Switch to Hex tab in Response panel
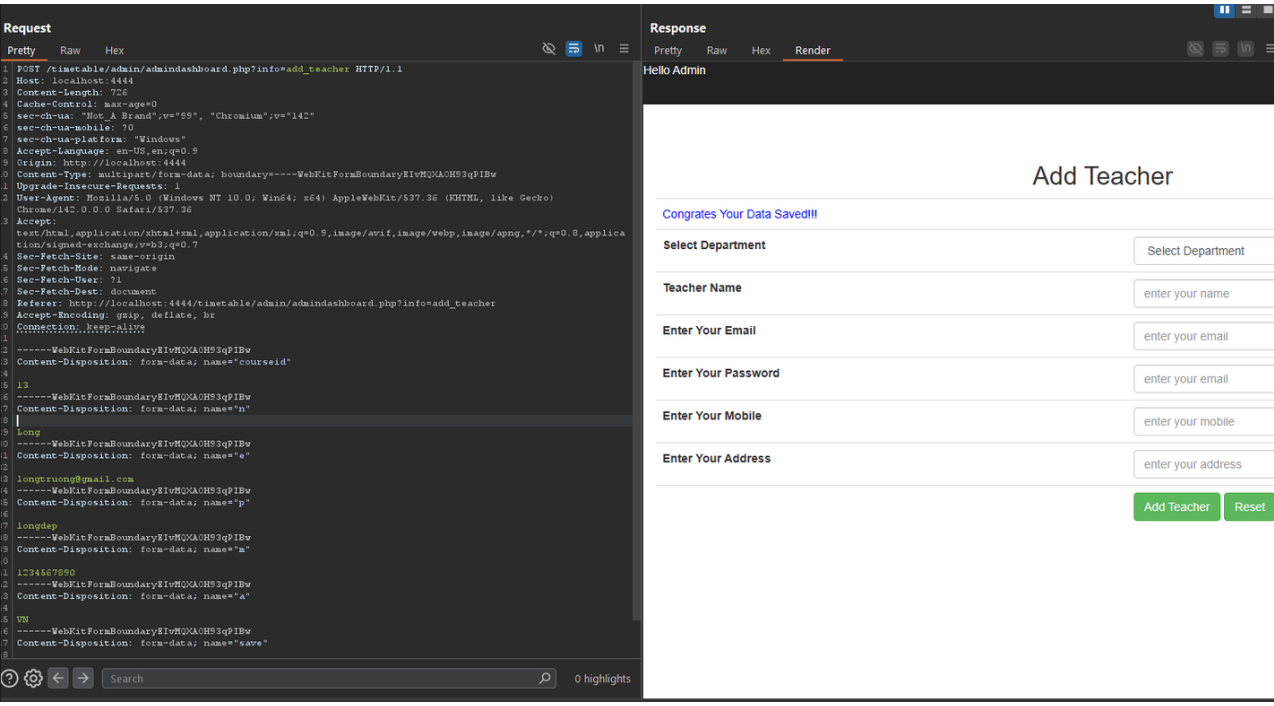 point(761,50)
